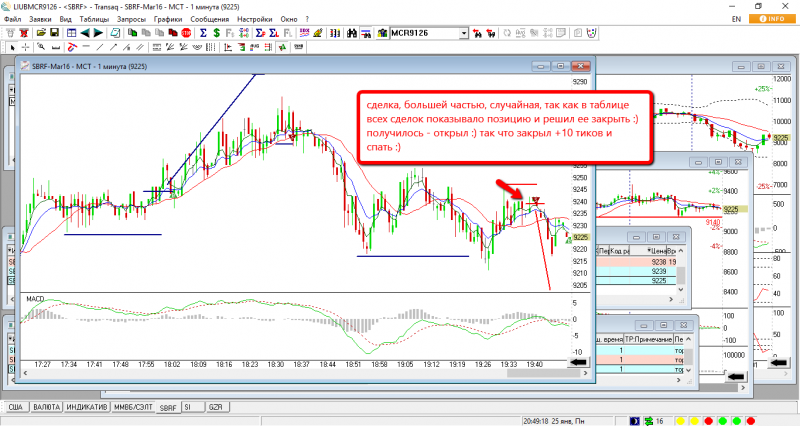This screenshot has height=426, width=800.
Task: Click the red X cancel orders icon
Action: [23, 33]
